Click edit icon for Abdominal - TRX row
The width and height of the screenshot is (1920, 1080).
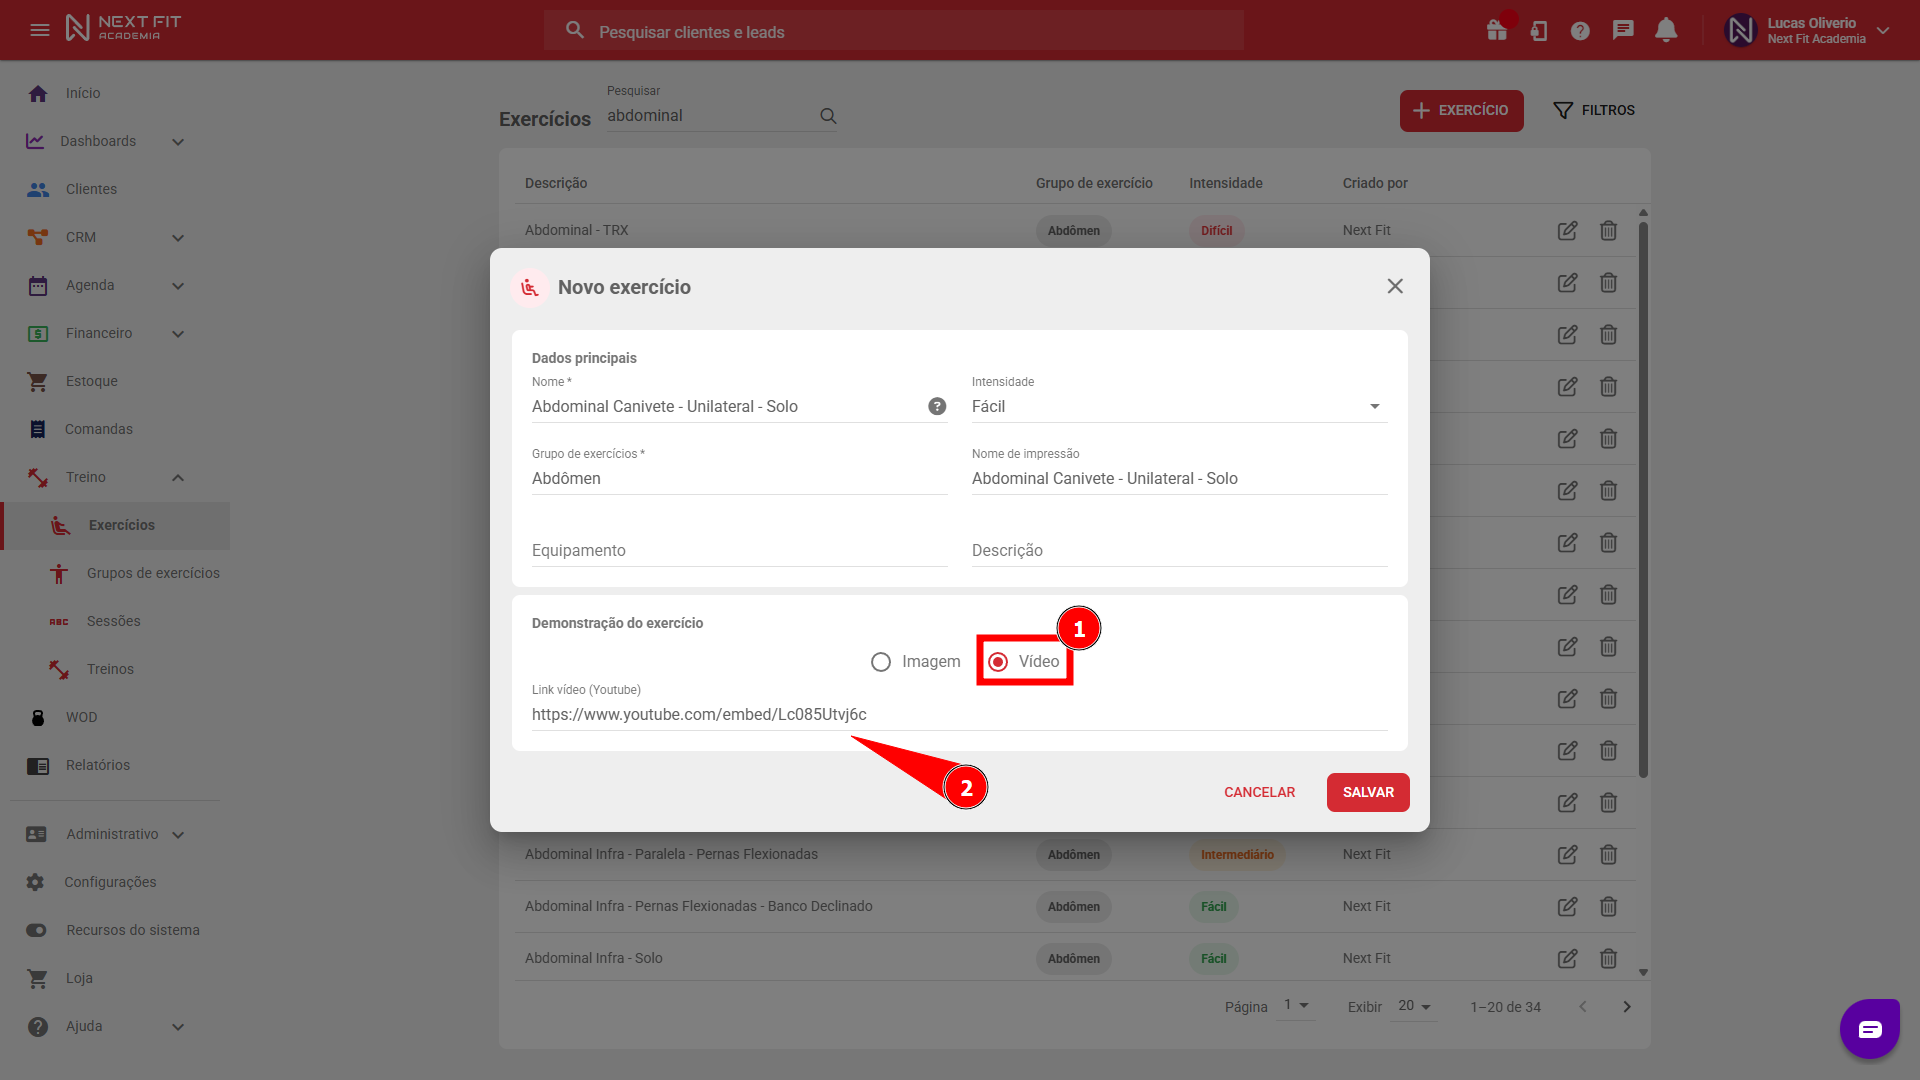tap(1567, 231)
